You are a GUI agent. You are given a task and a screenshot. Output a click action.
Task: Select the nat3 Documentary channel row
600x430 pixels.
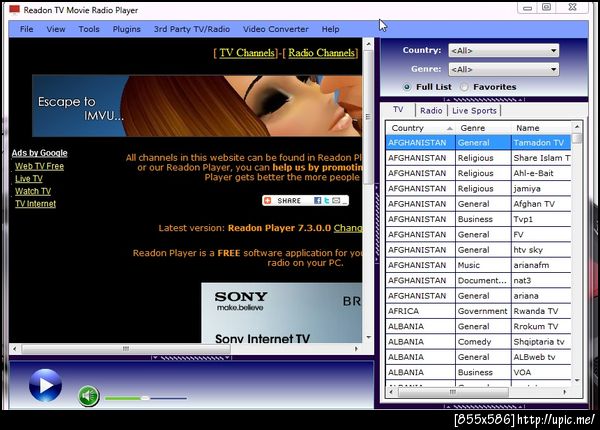click(x=478, y=280)
